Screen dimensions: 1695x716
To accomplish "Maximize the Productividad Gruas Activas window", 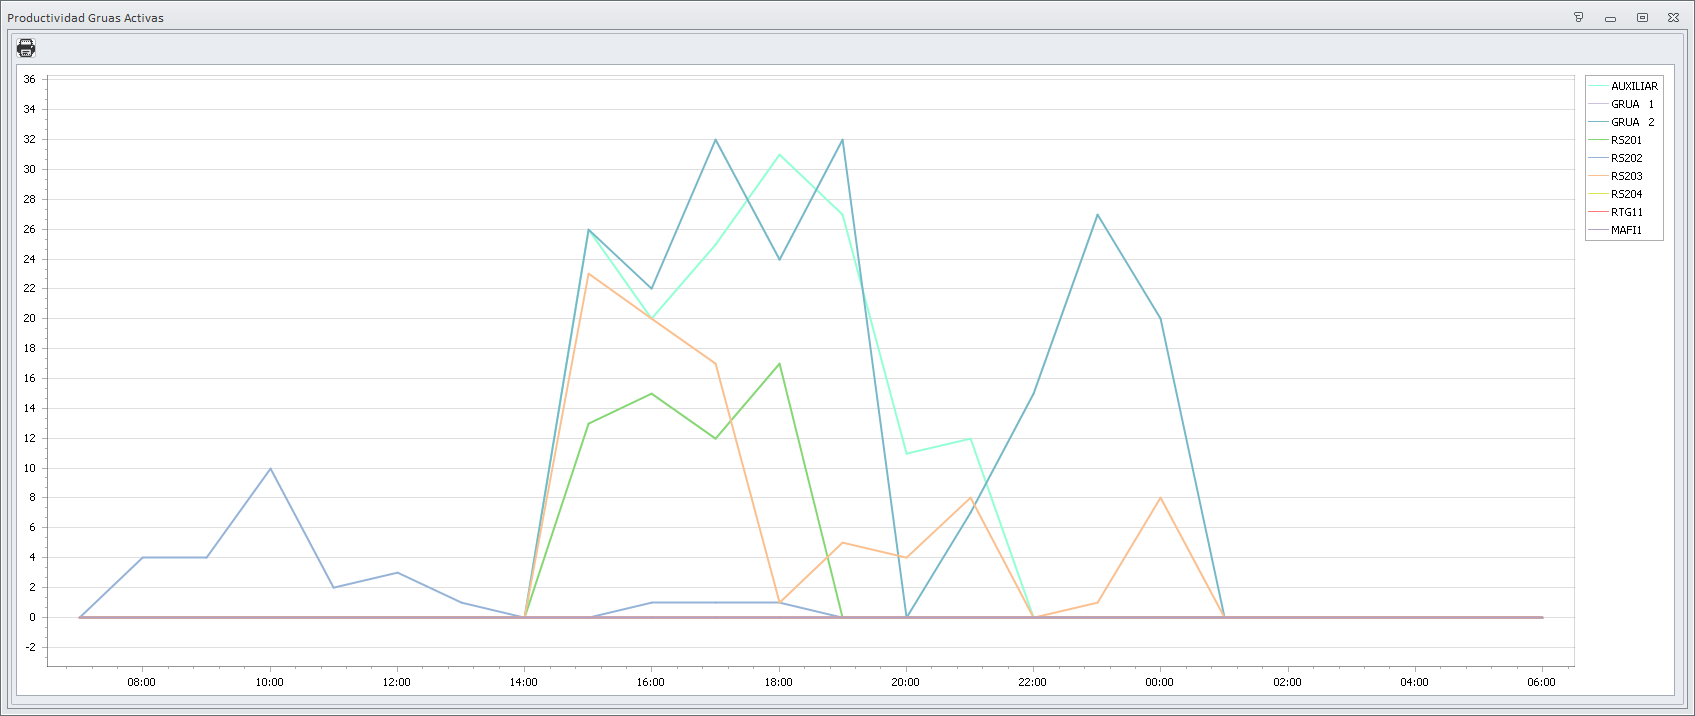I will tap(1642, 17).
